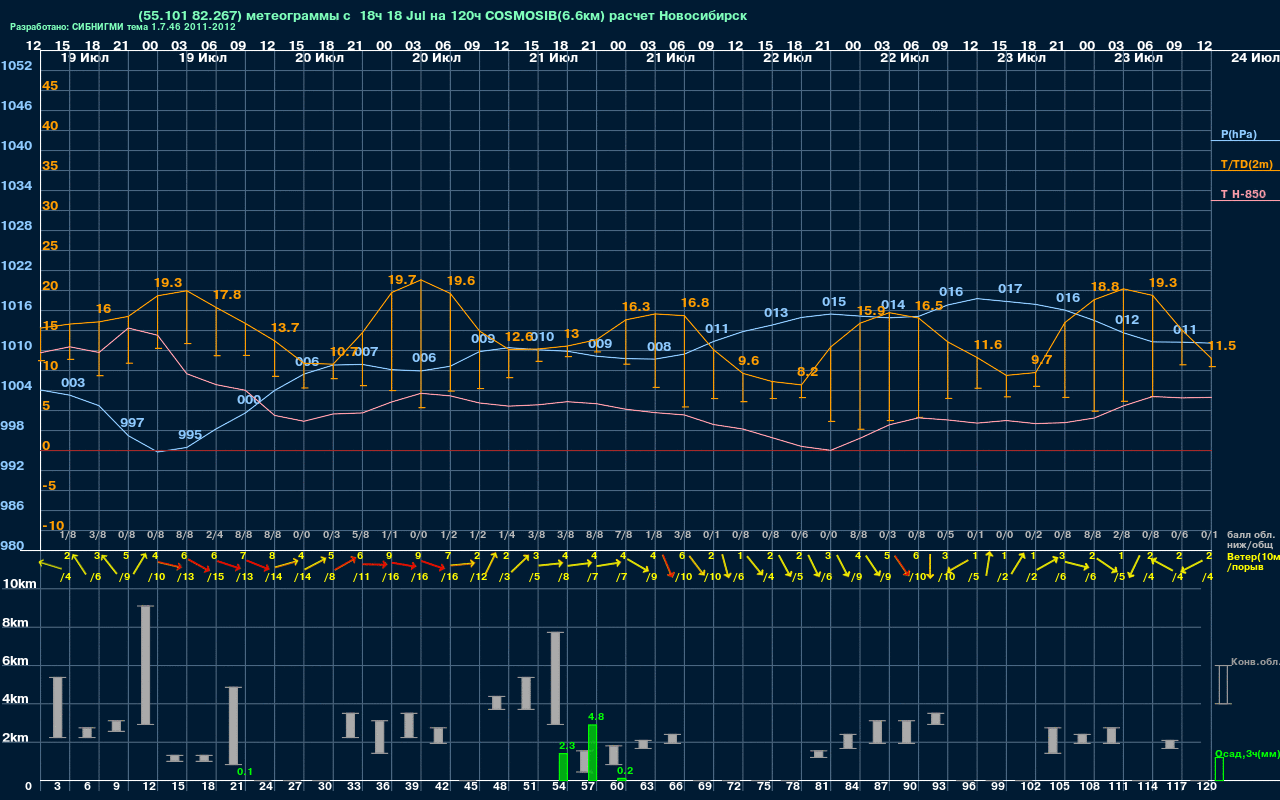Click the T H-850 legend label

pos(1244,194)
